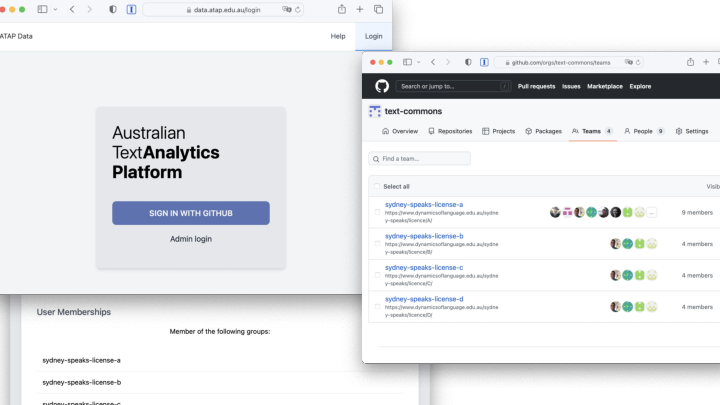Share the ATAP Data page

(342, 9)
